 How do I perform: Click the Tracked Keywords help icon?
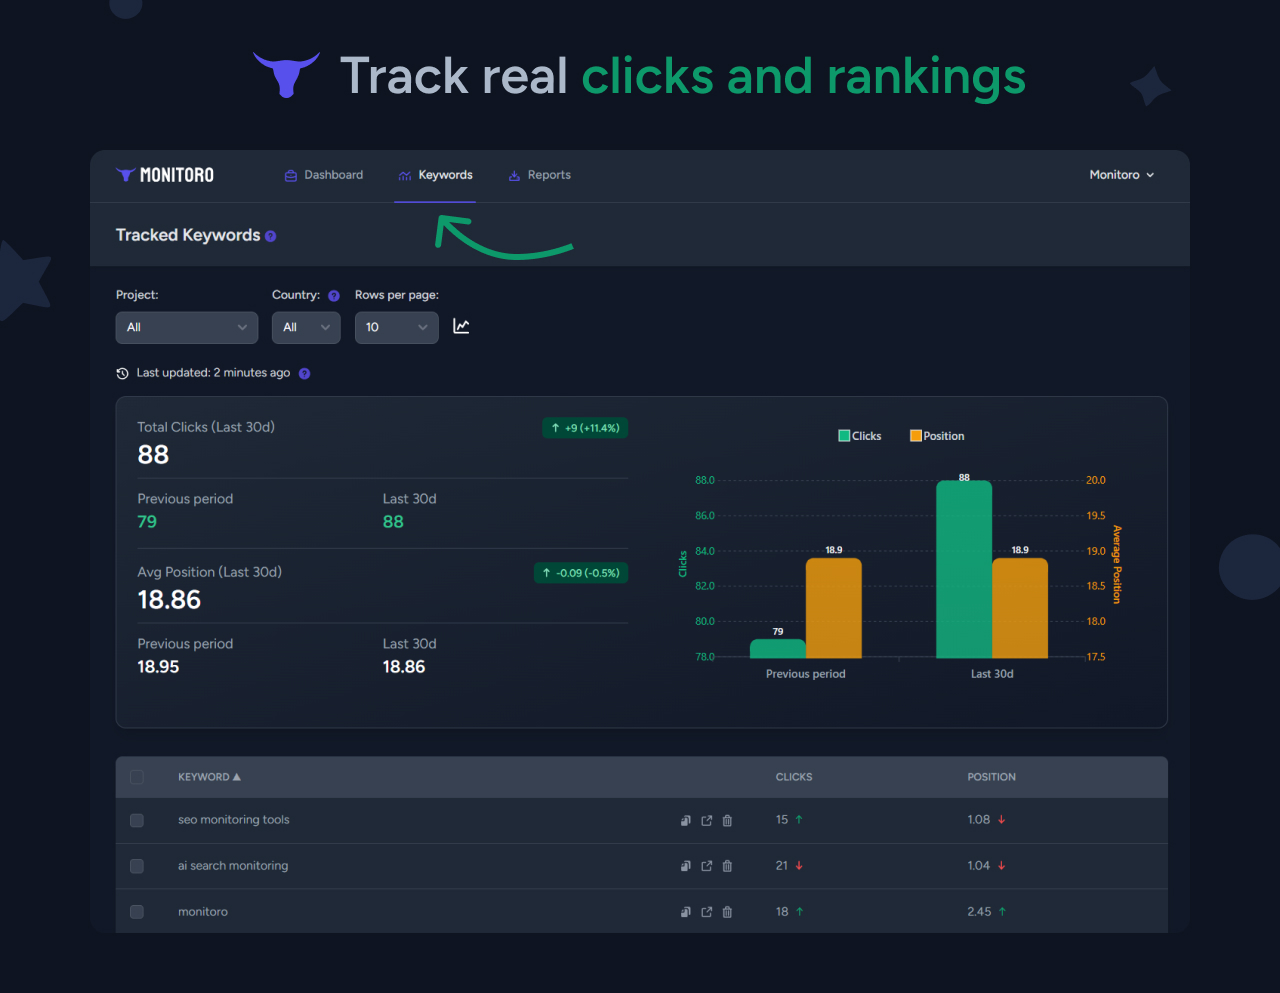pos(271,235)
